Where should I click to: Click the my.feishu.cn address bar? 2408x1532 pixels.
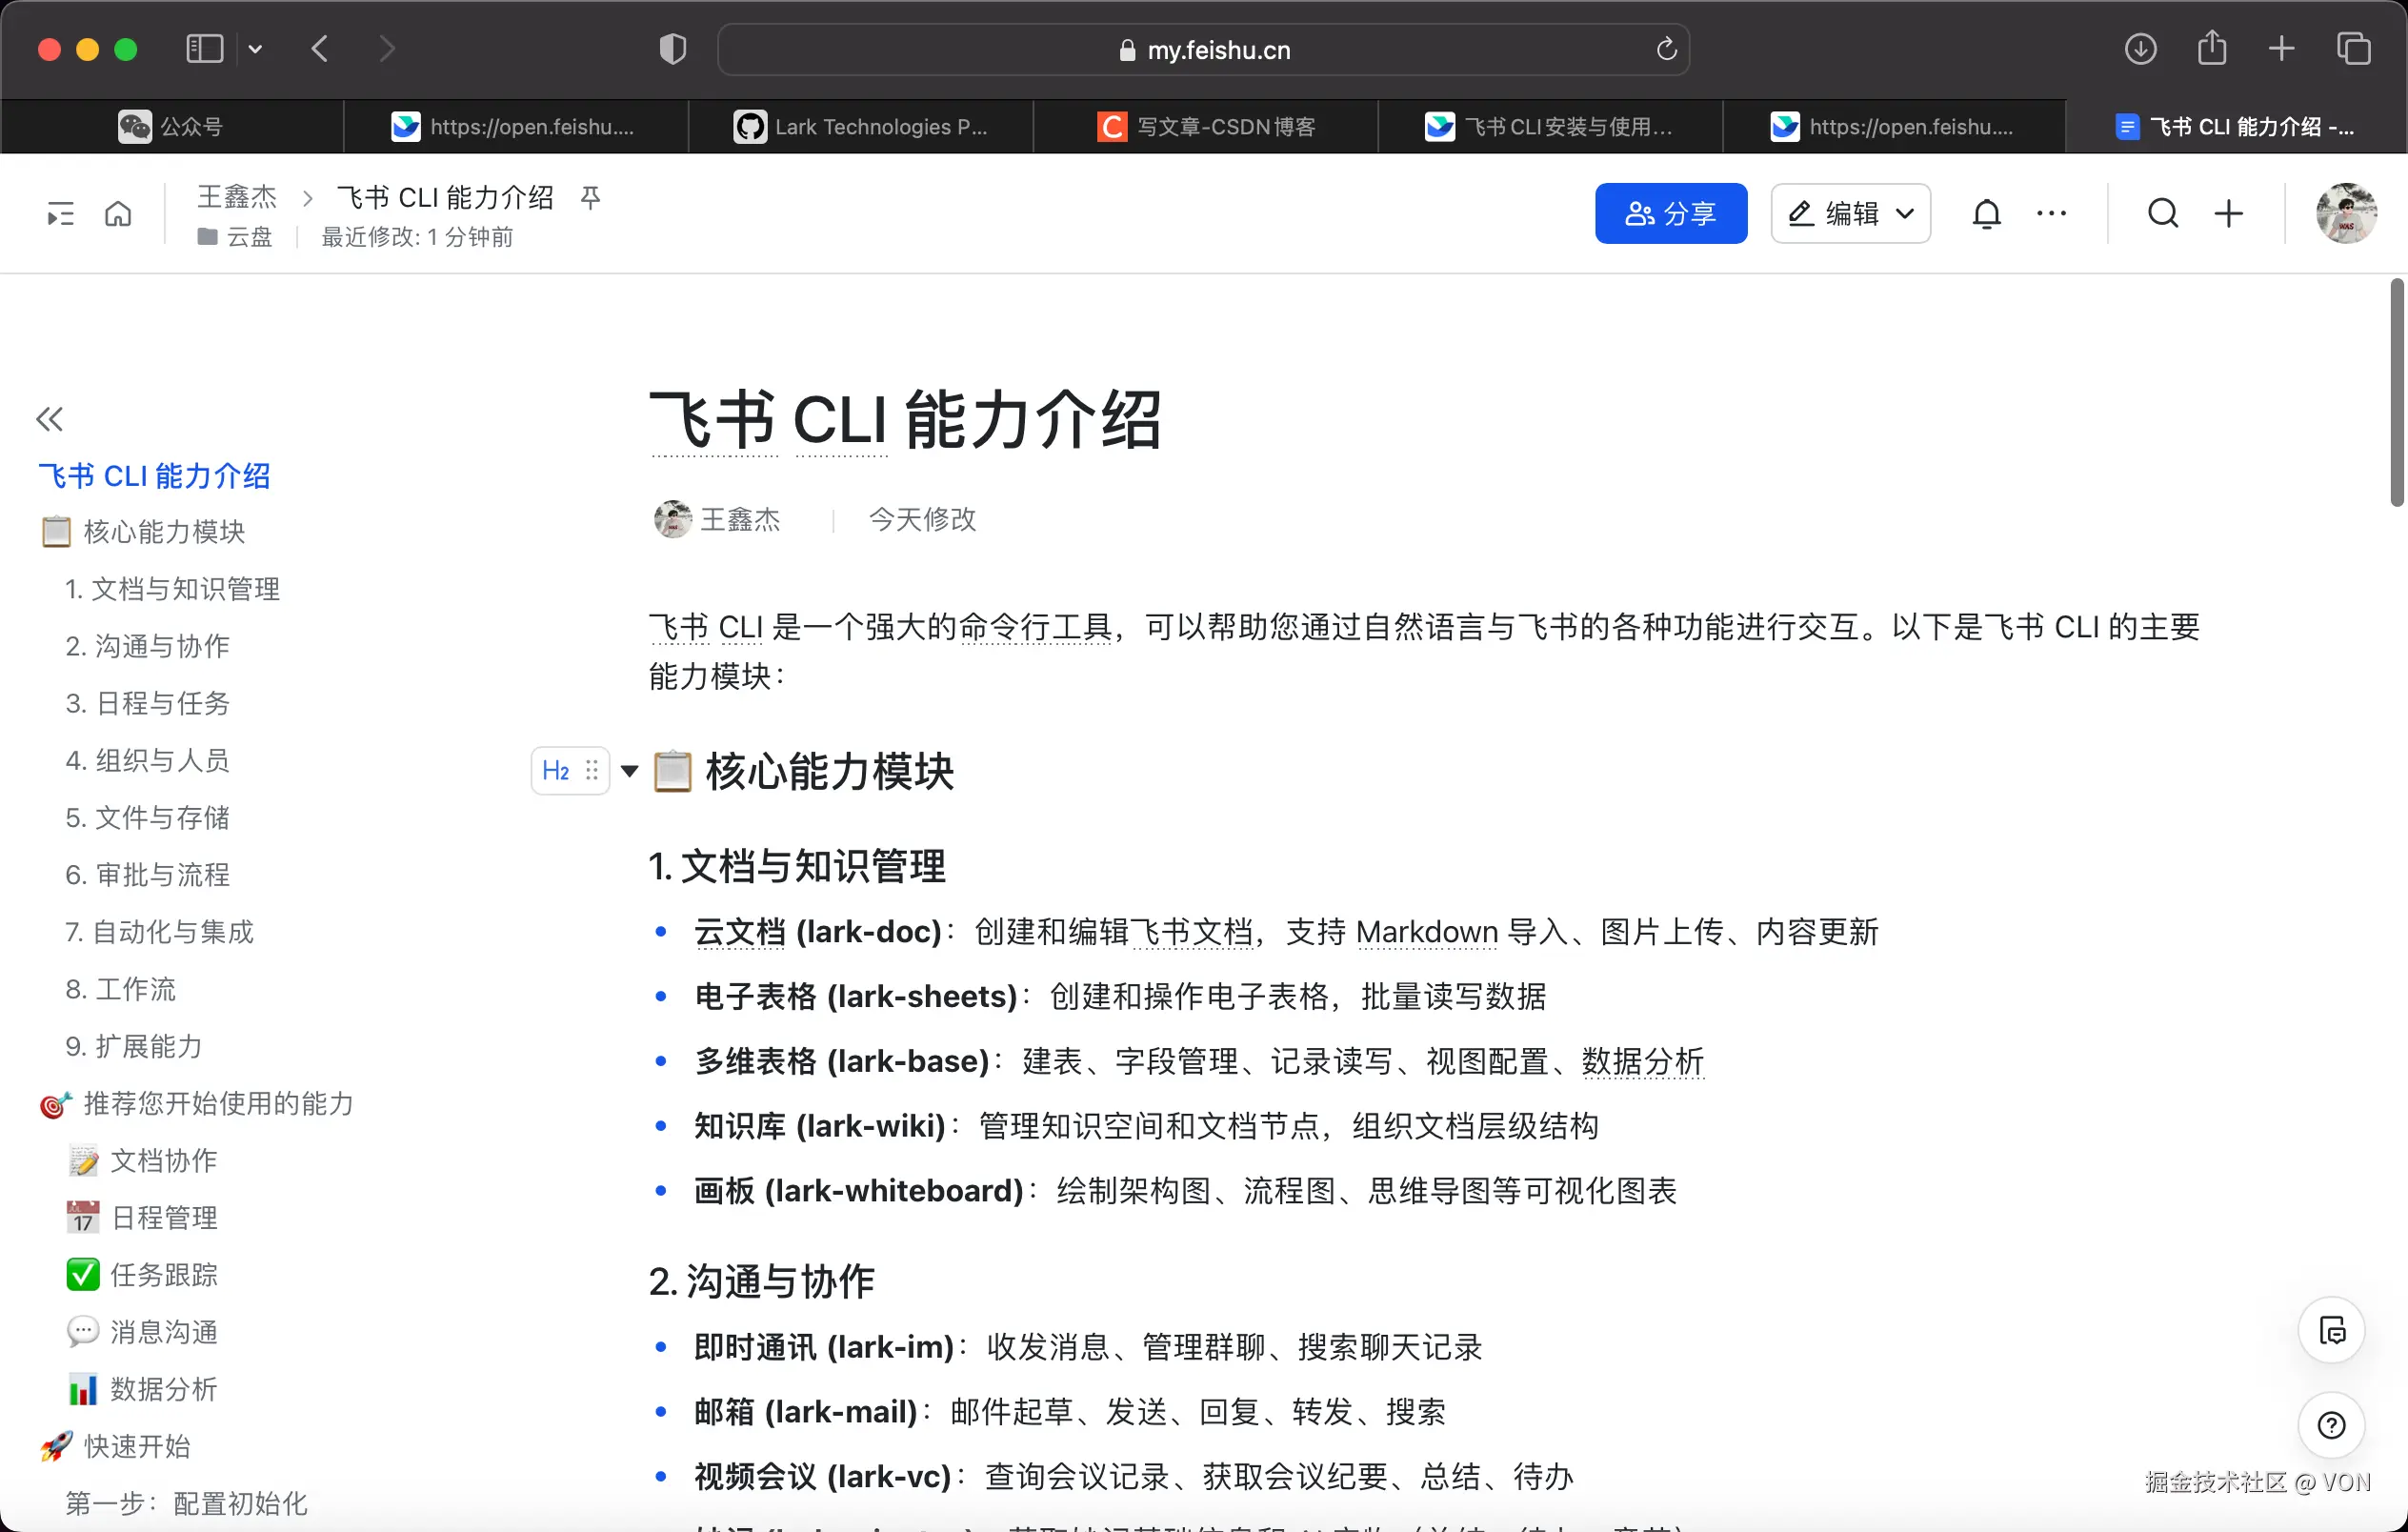1204,49
